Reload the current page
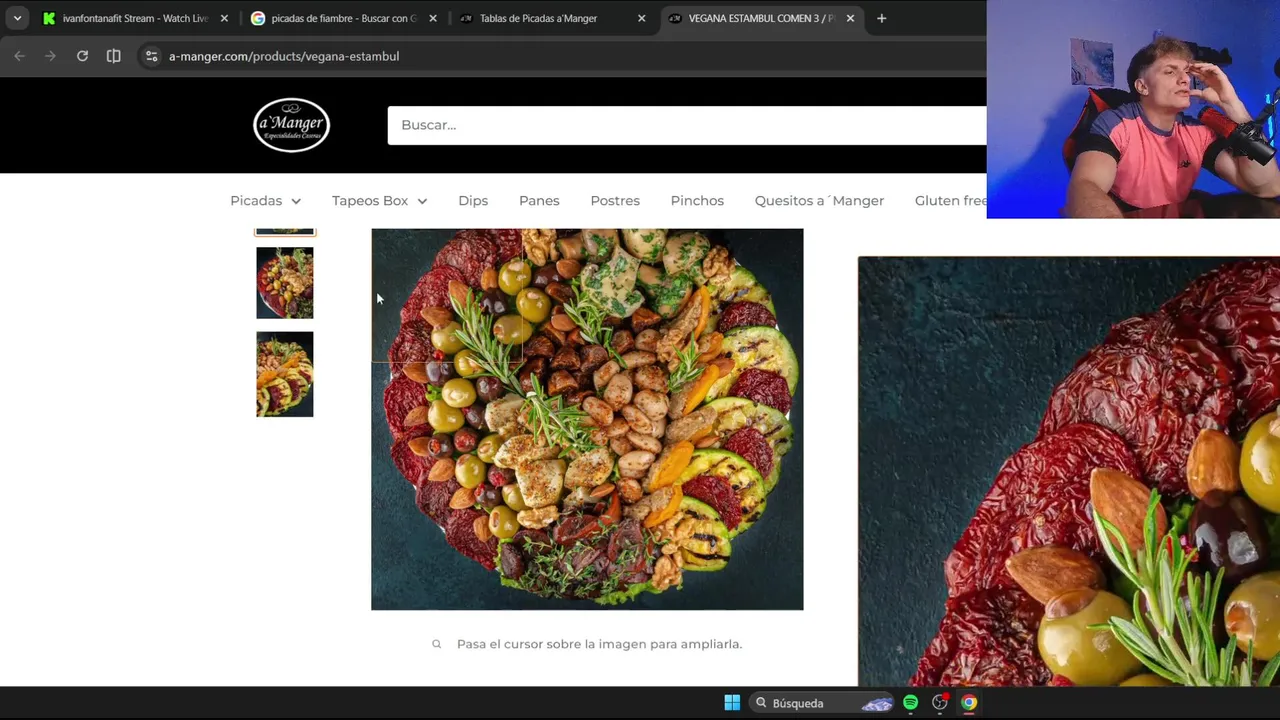 click(82, 56)
